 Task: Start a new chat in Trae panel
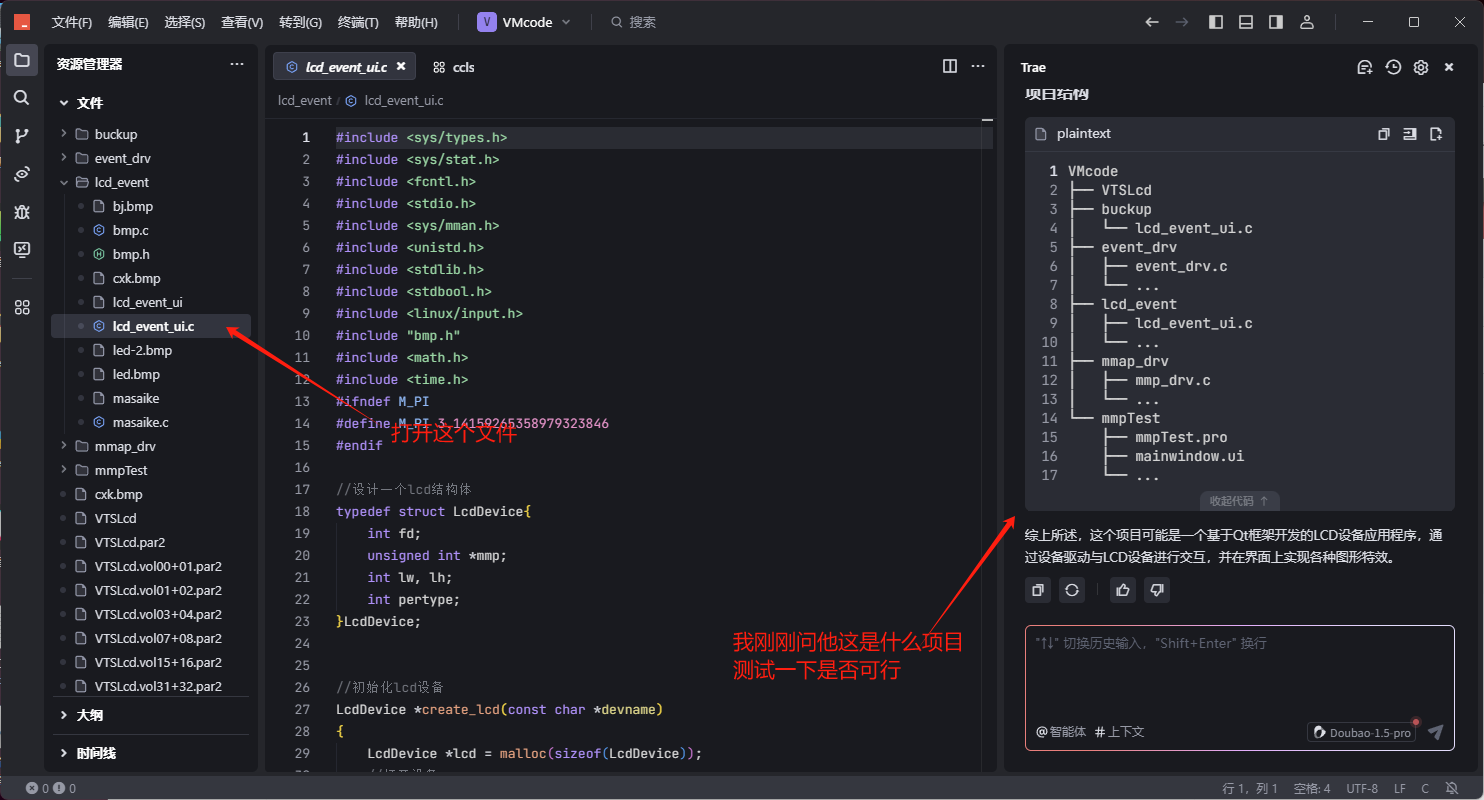1365,67
